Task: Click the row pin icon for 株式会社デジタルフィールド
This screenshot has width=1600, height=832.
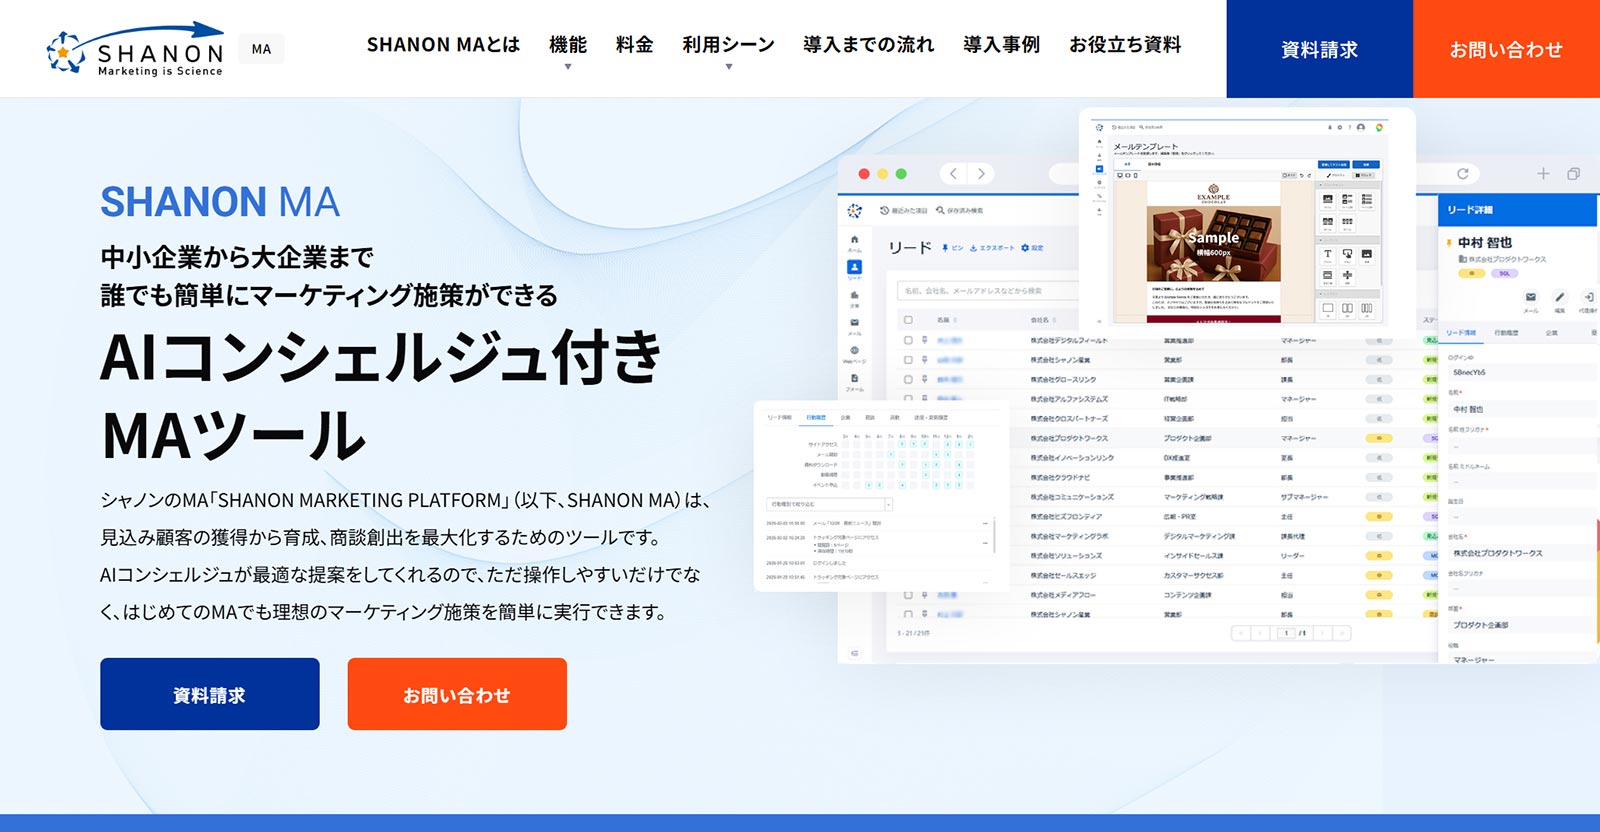Action: (925, 341)
